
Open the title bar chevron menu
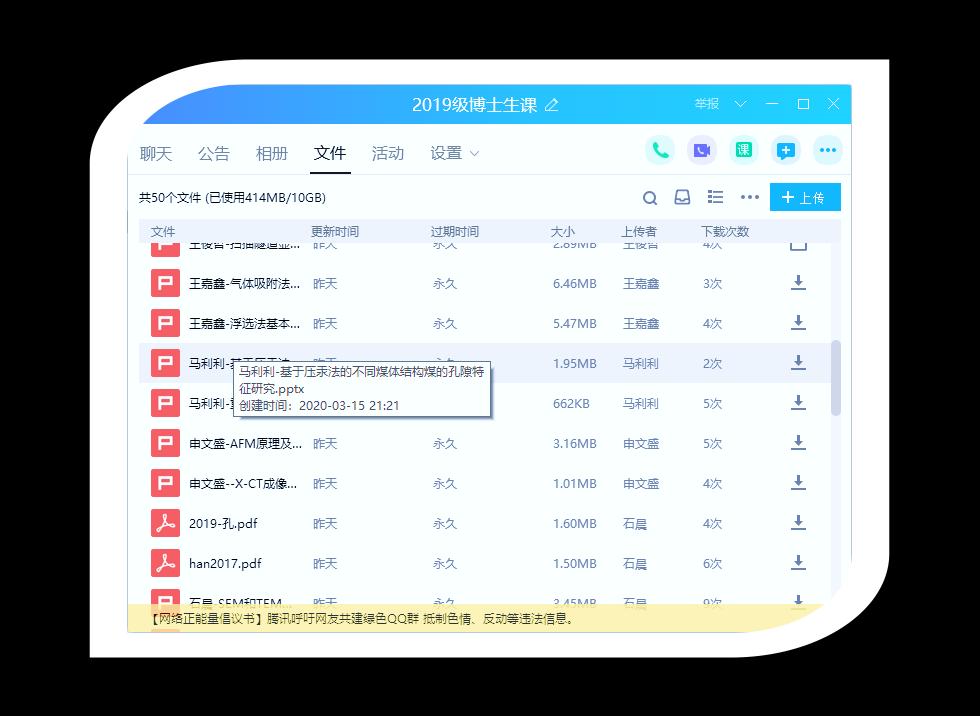(x=741, y=104)
